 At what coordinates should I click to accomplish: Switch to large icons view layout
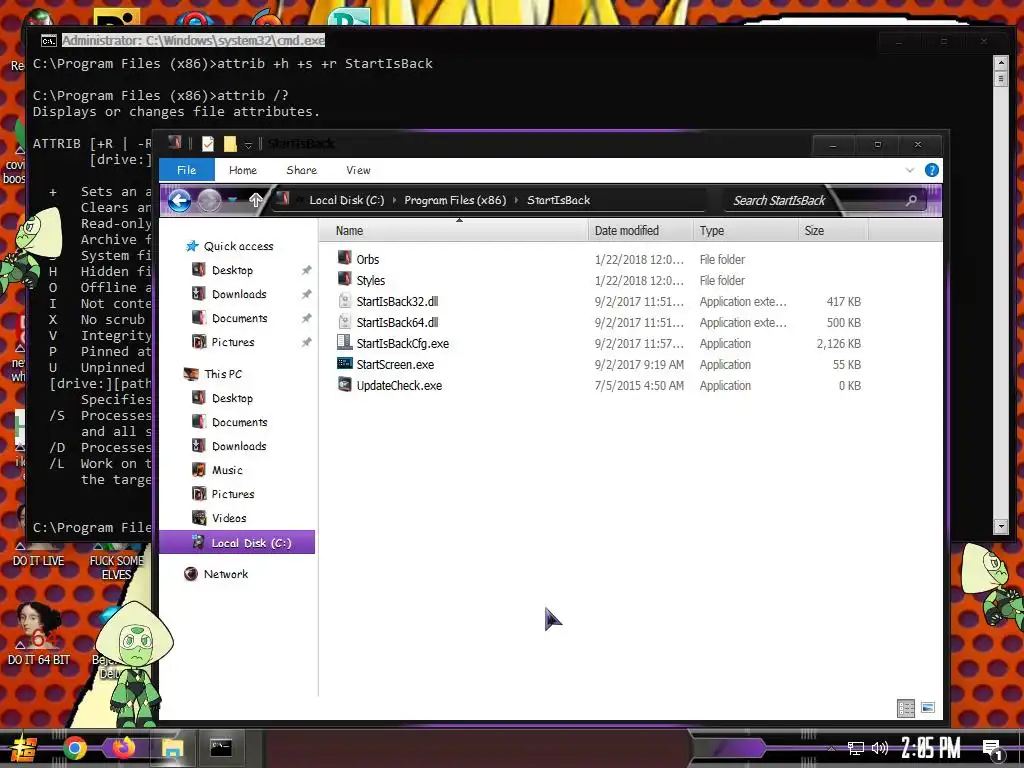tap(927, 708)
